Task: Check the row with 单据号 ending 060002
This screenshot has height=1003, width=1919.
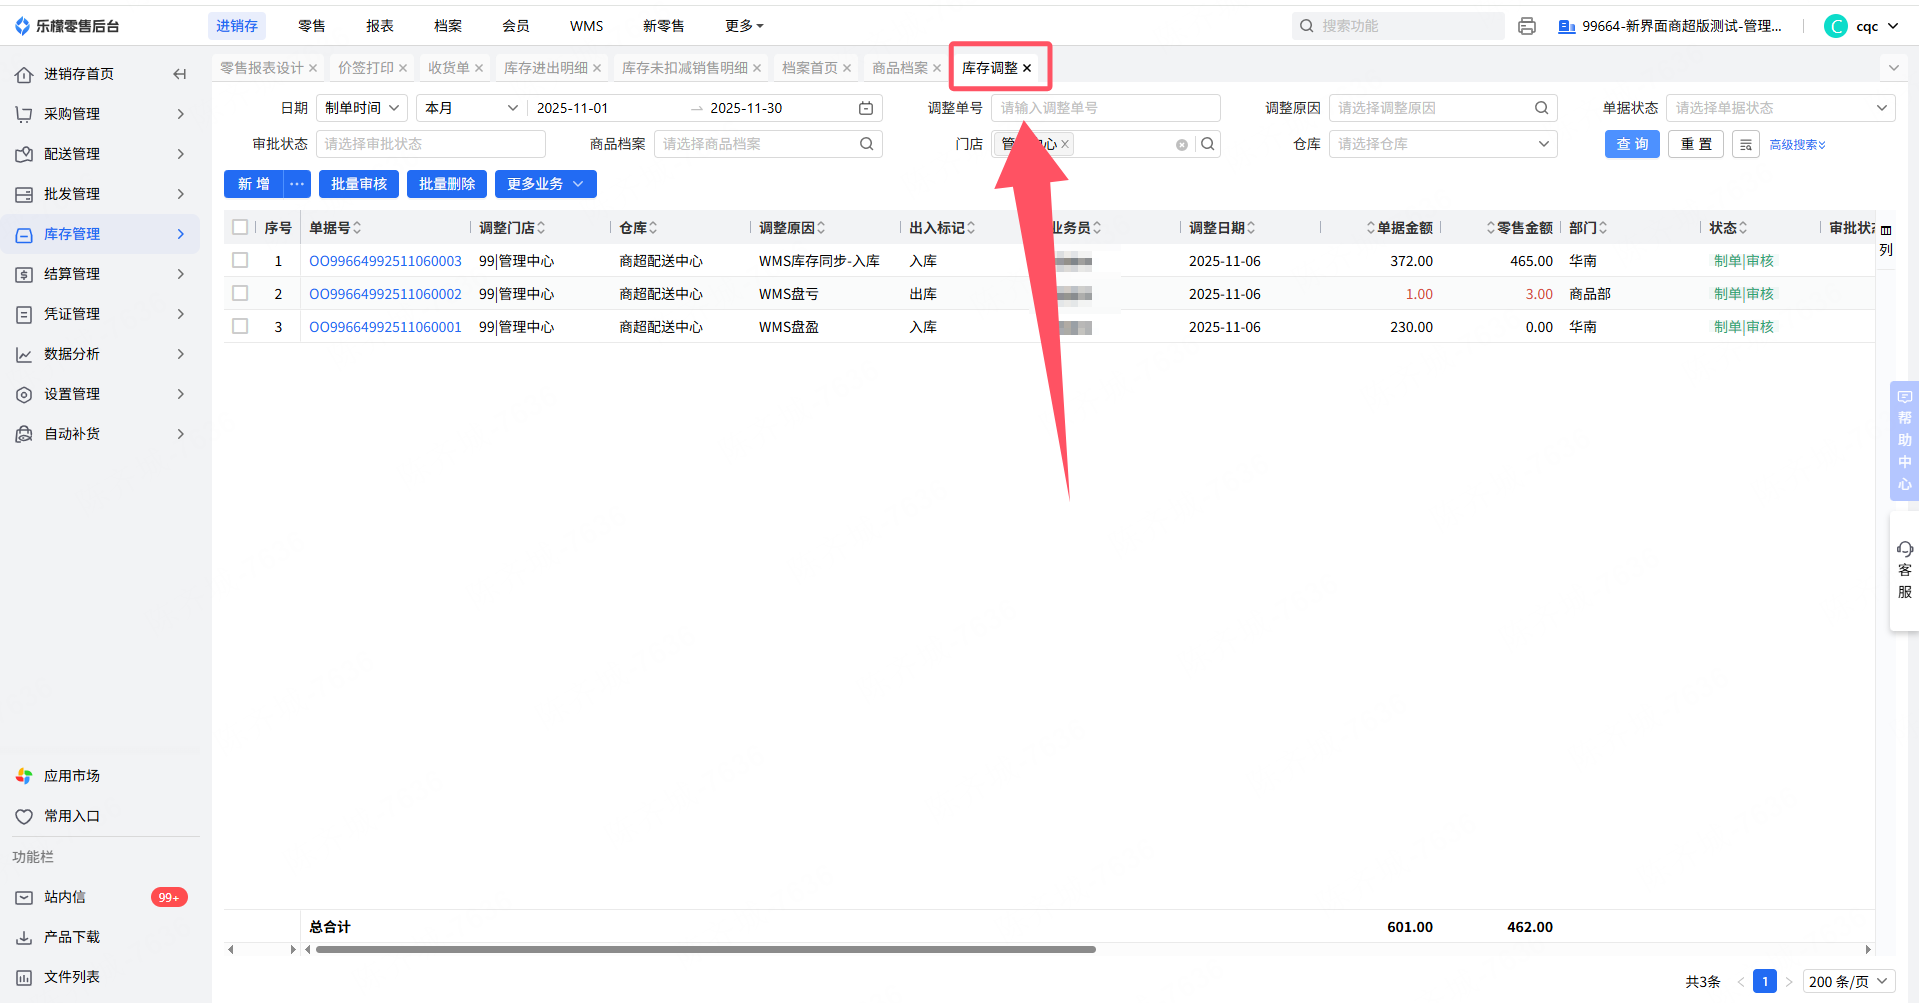Action: tap(240, 293)
